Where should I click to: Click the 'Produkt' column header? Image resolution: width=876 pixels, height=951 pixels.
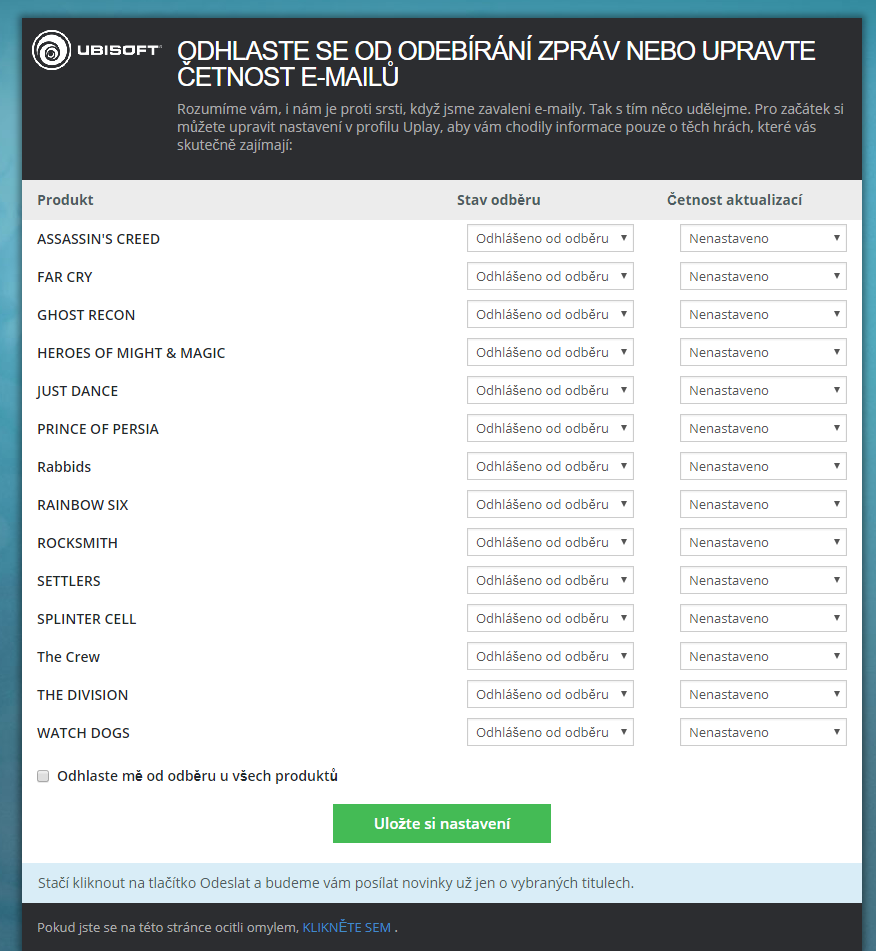65,200
